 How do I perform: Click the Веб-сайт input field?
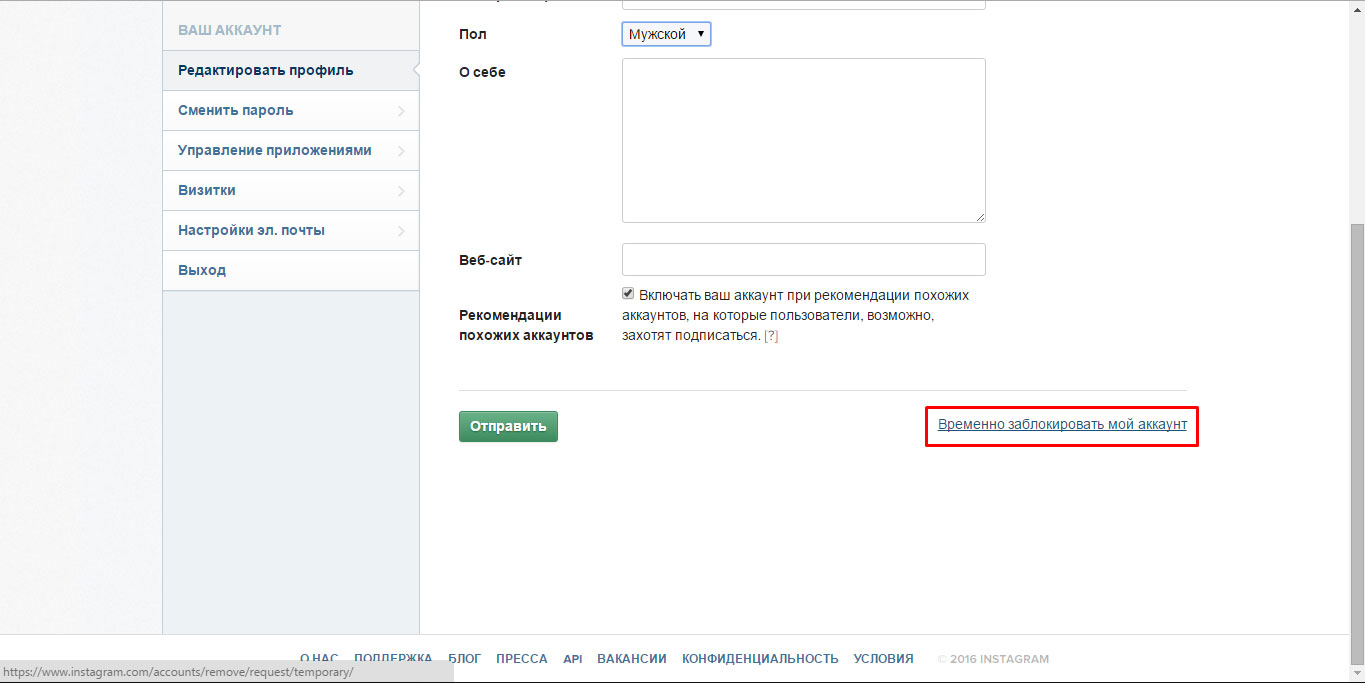[803, 259]
